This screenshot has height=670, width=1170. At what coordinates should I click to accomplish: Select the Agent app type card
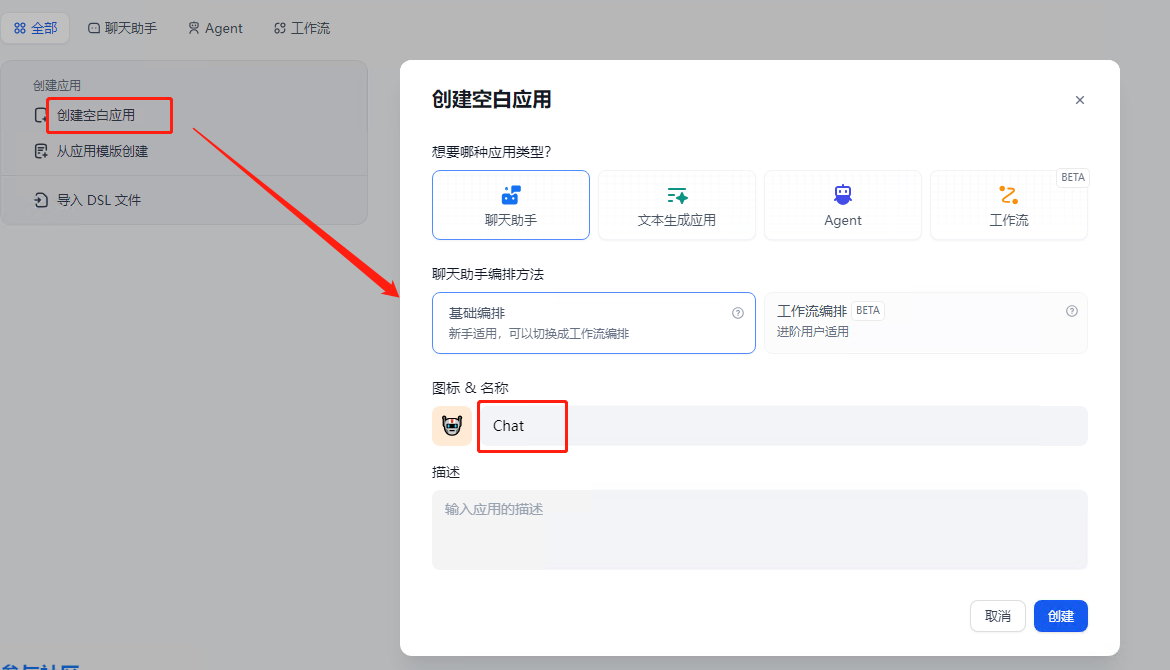pyautogui.click(x=842, y=205)
